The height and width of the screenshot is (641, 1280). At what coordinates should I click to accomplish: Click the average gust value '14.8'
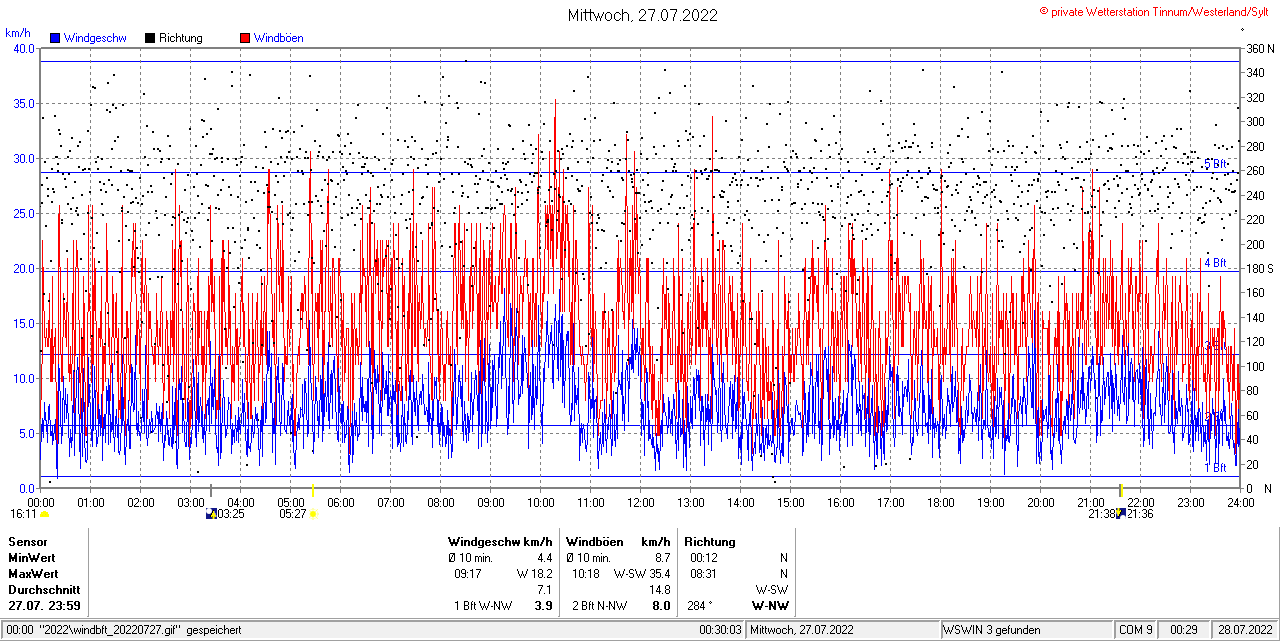click(661, 589)
